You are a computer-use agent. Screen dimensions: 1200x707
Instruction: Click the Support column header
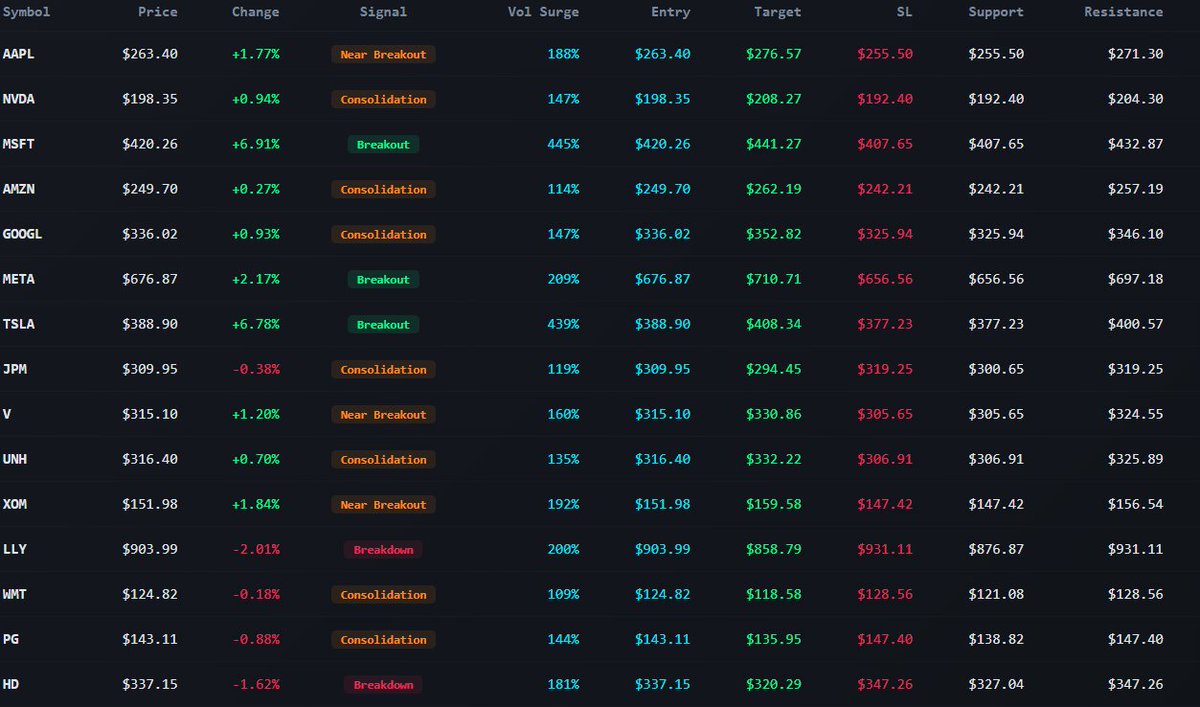tap(996, 12)
